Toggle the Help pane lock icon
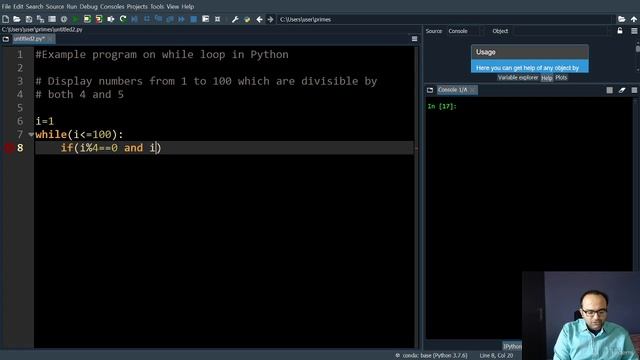This screenshot has width=640, height=360. [x=620, y=31]
